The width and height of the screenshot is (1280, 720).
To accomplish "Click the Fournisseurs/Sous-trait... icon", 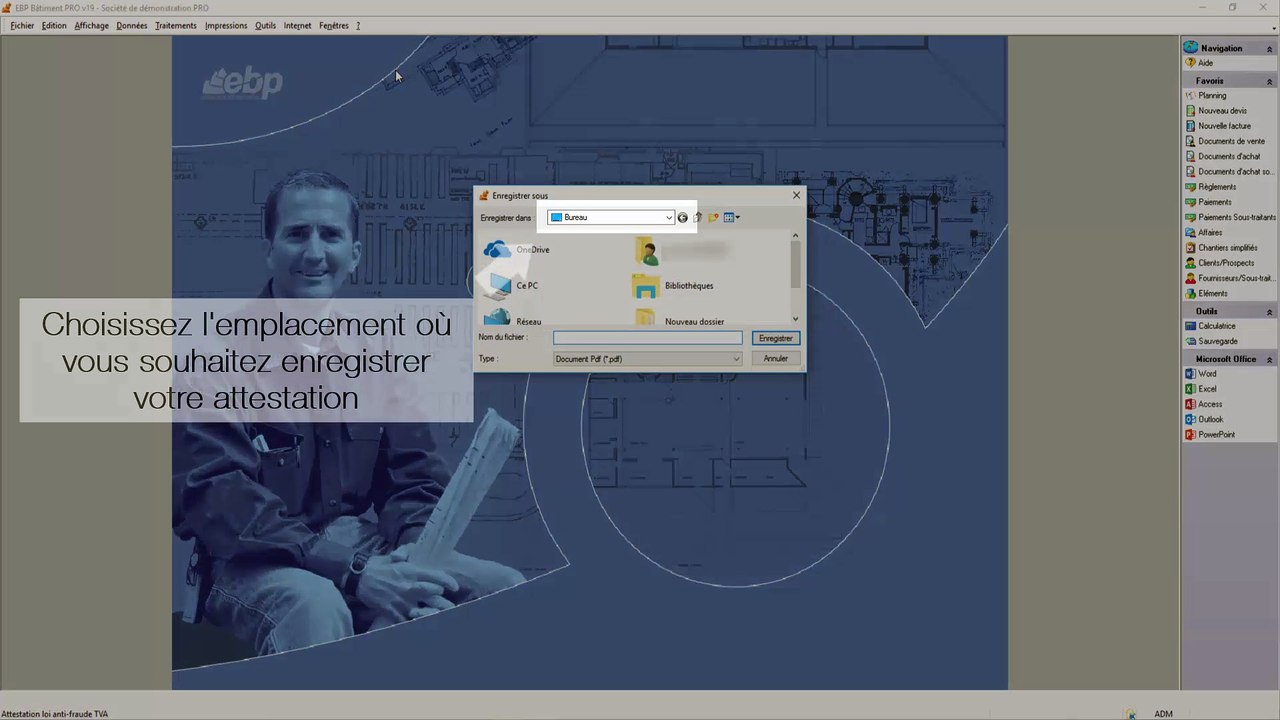I will (x=1190, y=278).
